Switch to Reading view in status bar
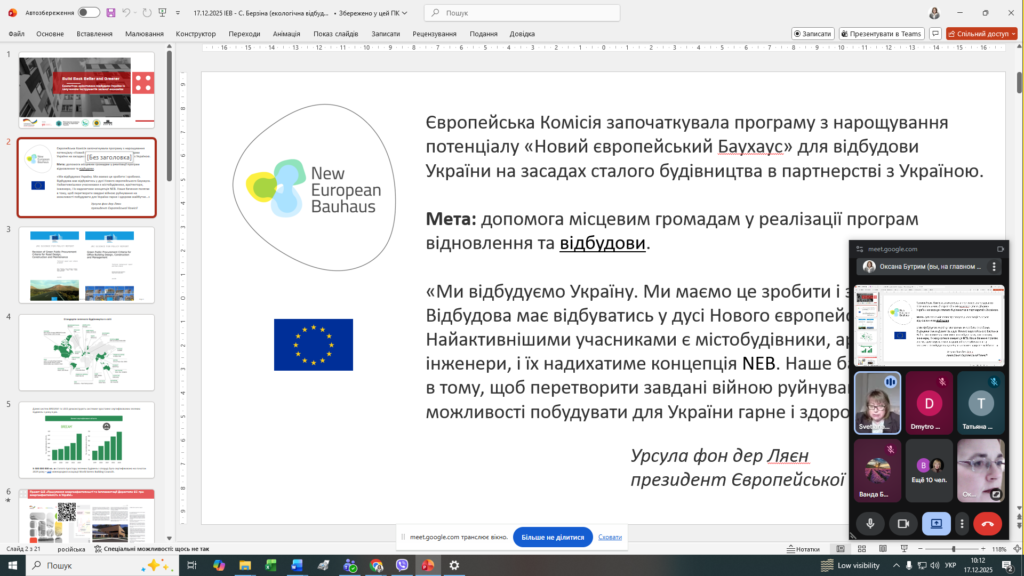 click(884, 549)
